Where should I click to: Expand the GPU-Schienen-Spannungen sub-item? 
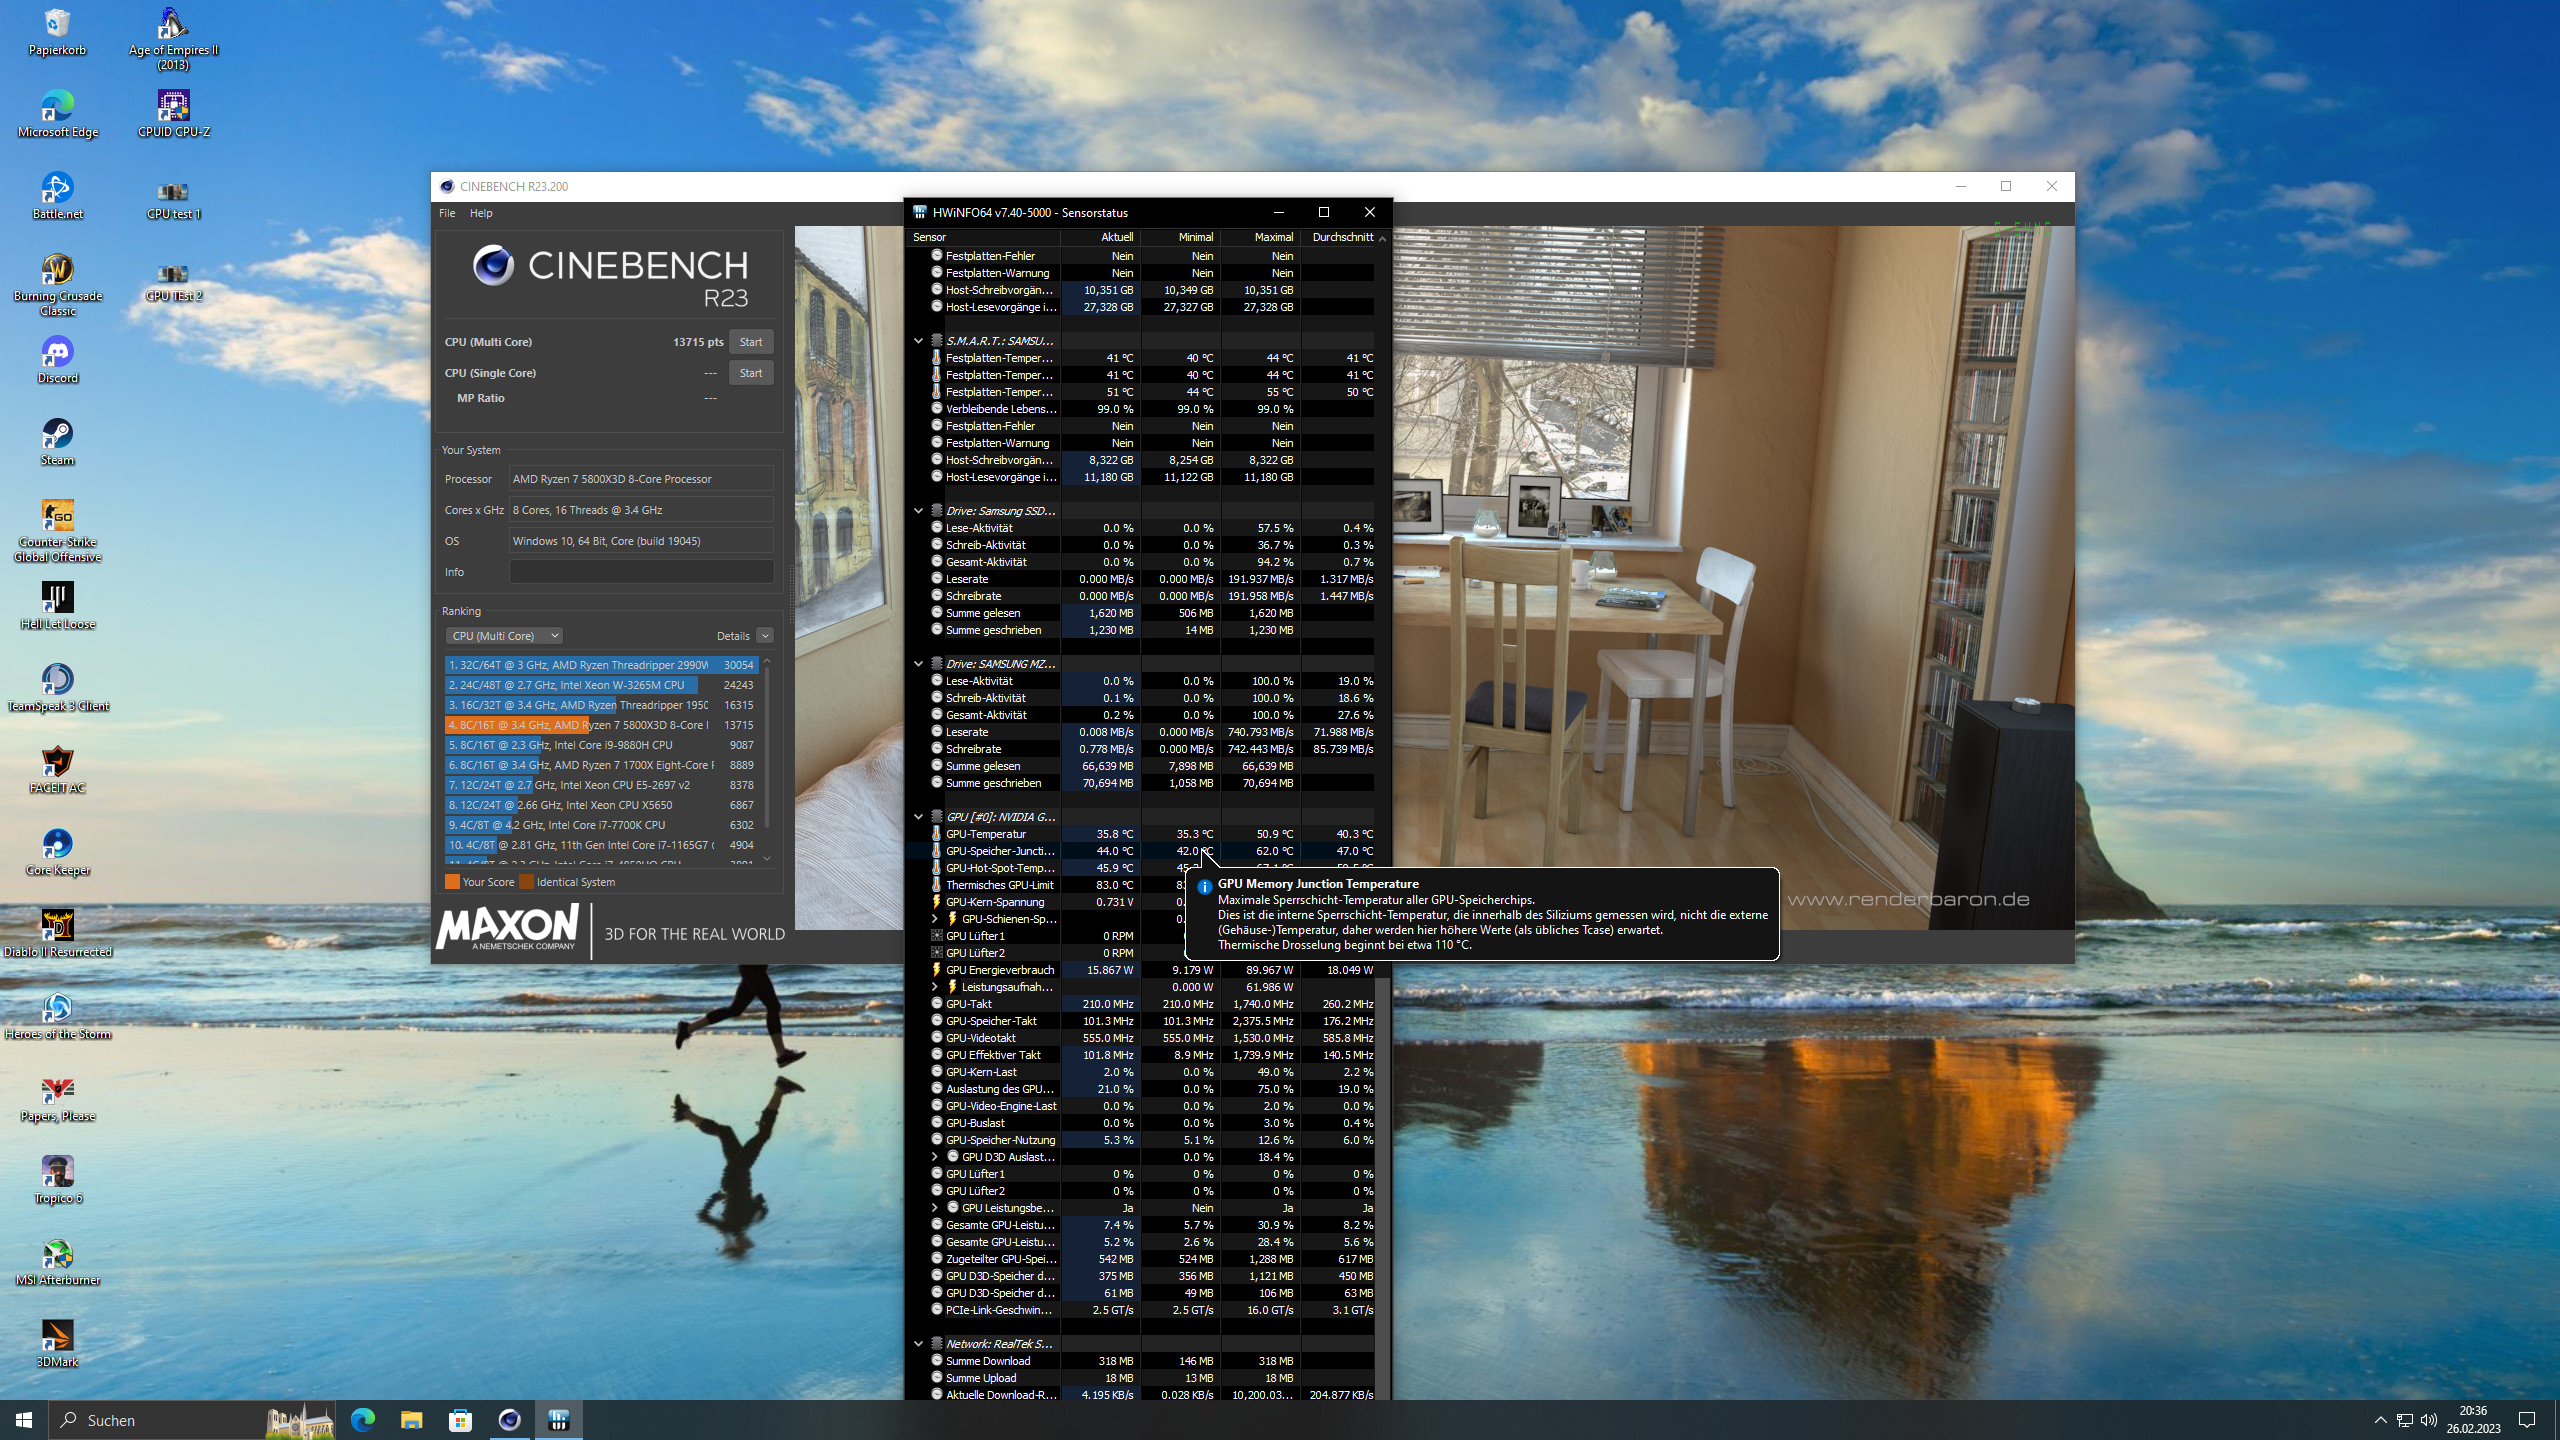coord(935,919)
